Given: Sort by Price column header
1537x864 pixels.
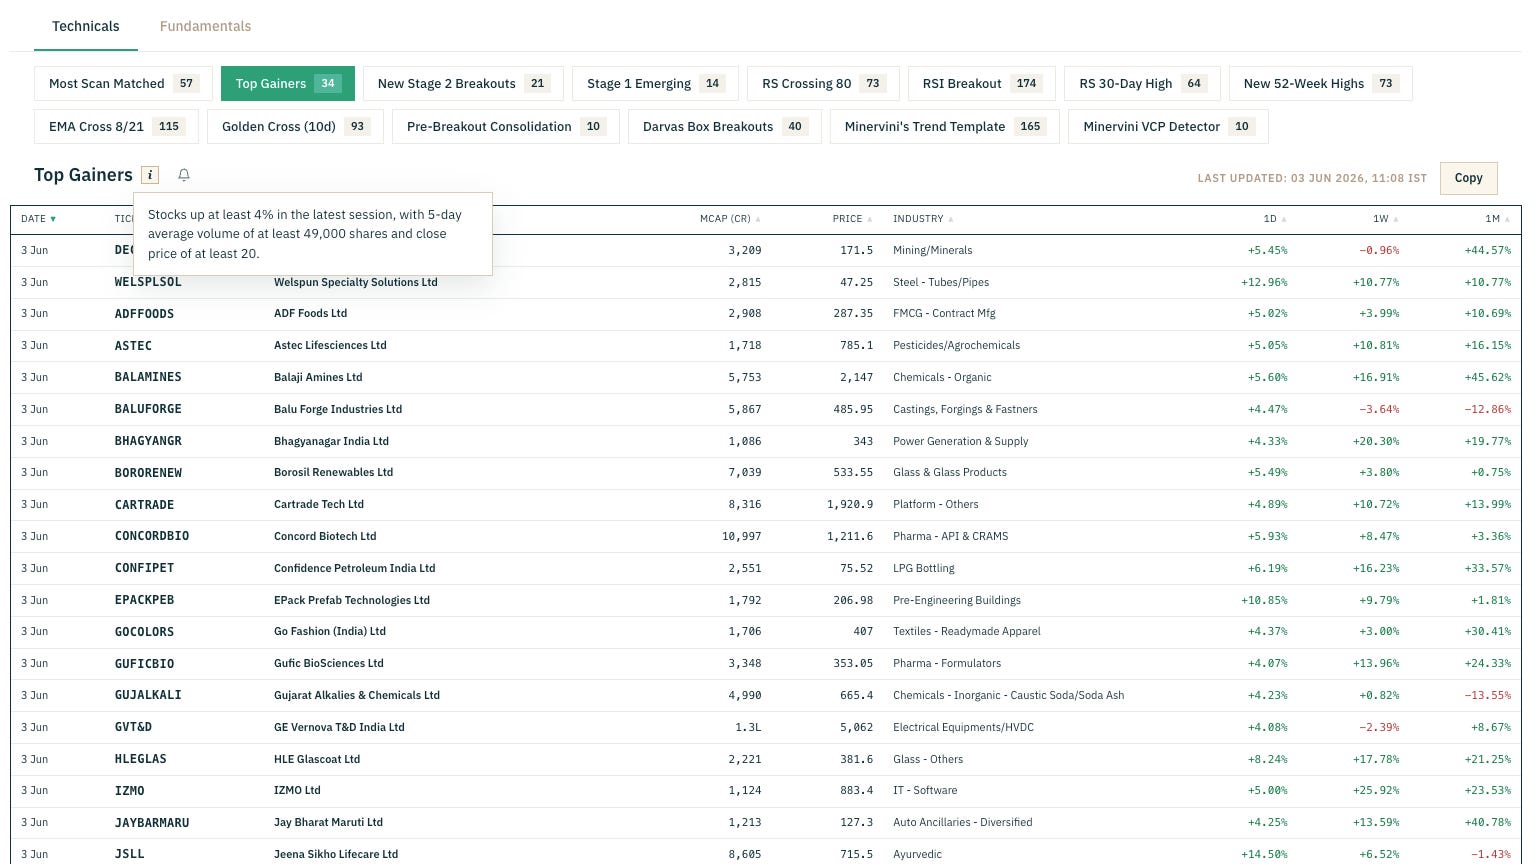Looking at the screenshot, I should [x=852, y=219].
